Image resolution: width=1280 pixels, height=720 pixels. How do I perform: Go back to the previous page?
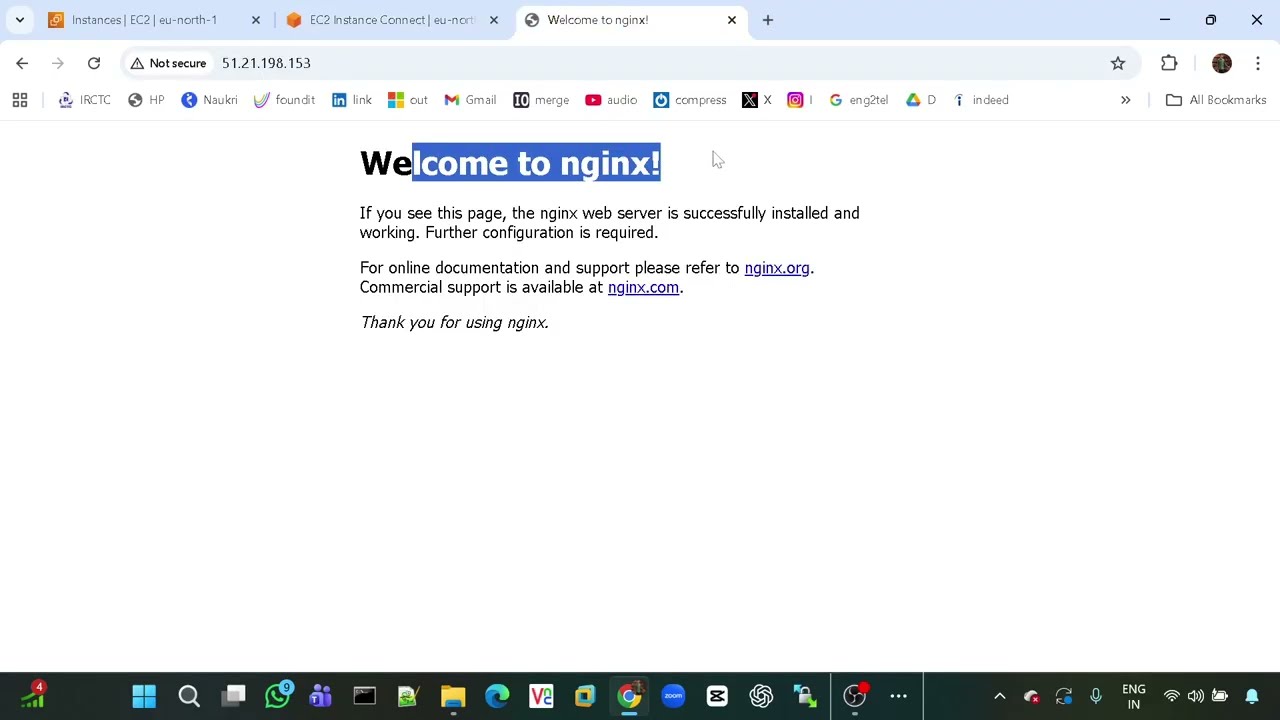(22, 63)
